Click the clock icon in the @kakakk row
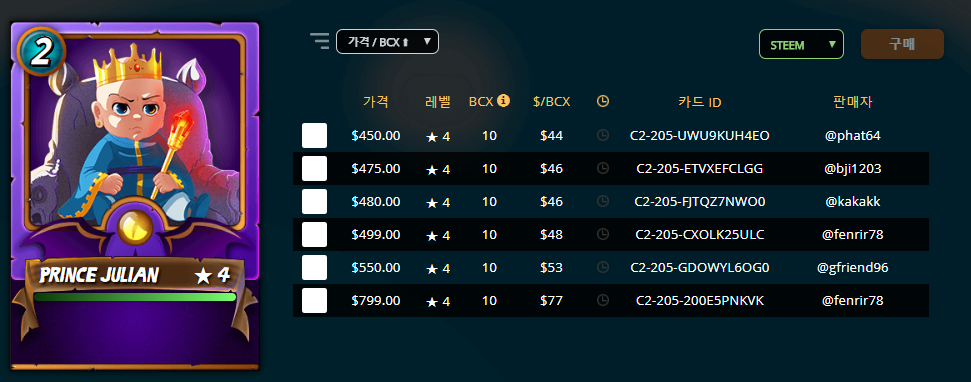Image resolution: width=971 pixels, height=382 pixels. [603, 201]
